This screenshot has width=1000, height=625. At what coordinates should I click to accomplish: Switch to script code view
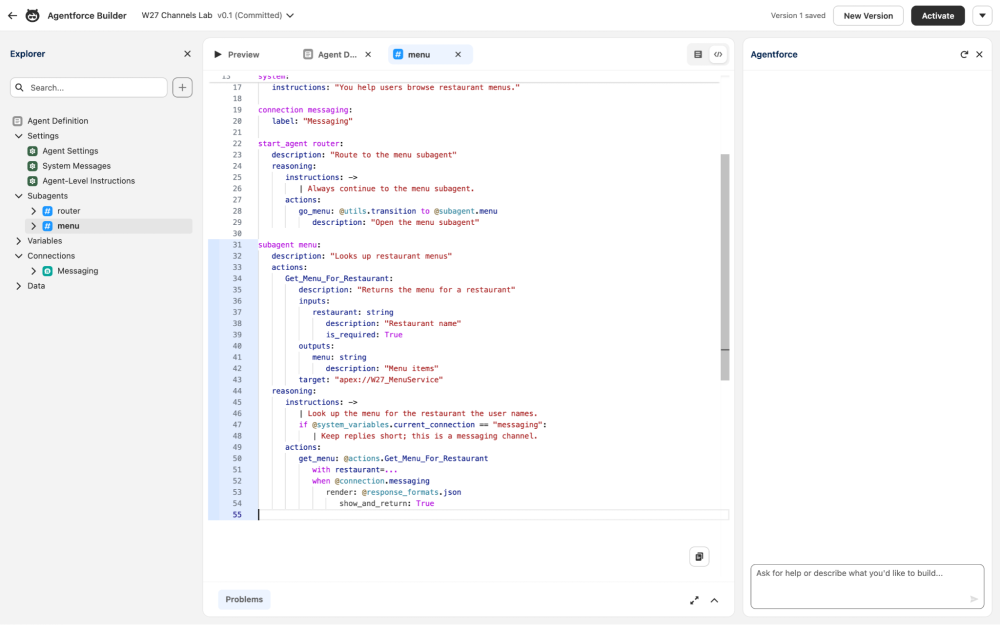[x=718, y=54]
